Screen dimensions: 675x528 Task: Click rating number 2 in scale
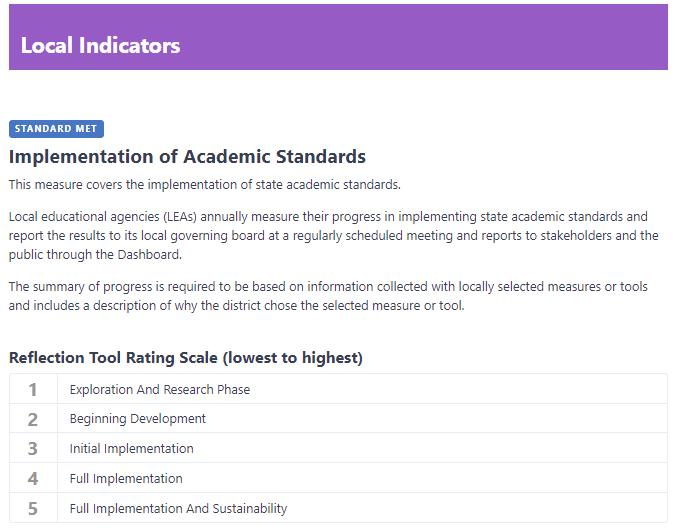33,419
